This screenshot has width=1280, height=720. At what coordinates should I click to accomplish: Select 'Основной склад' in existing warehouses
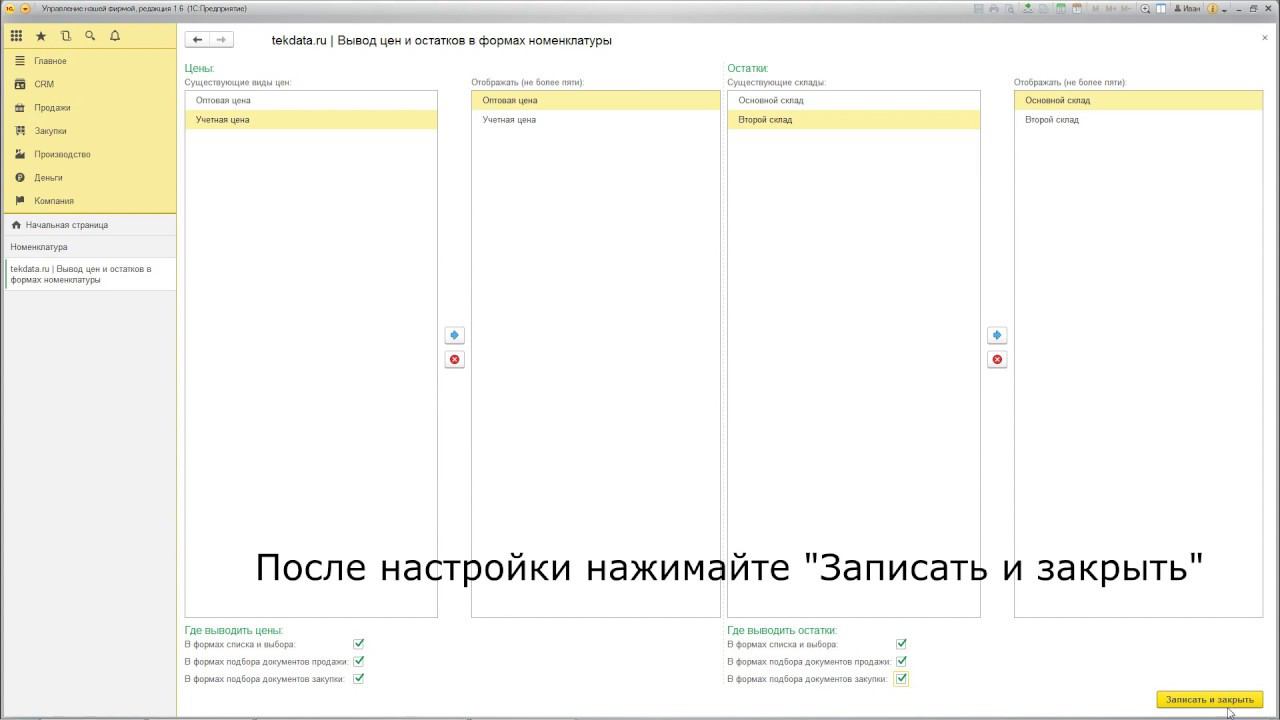(x=854, y=100)
